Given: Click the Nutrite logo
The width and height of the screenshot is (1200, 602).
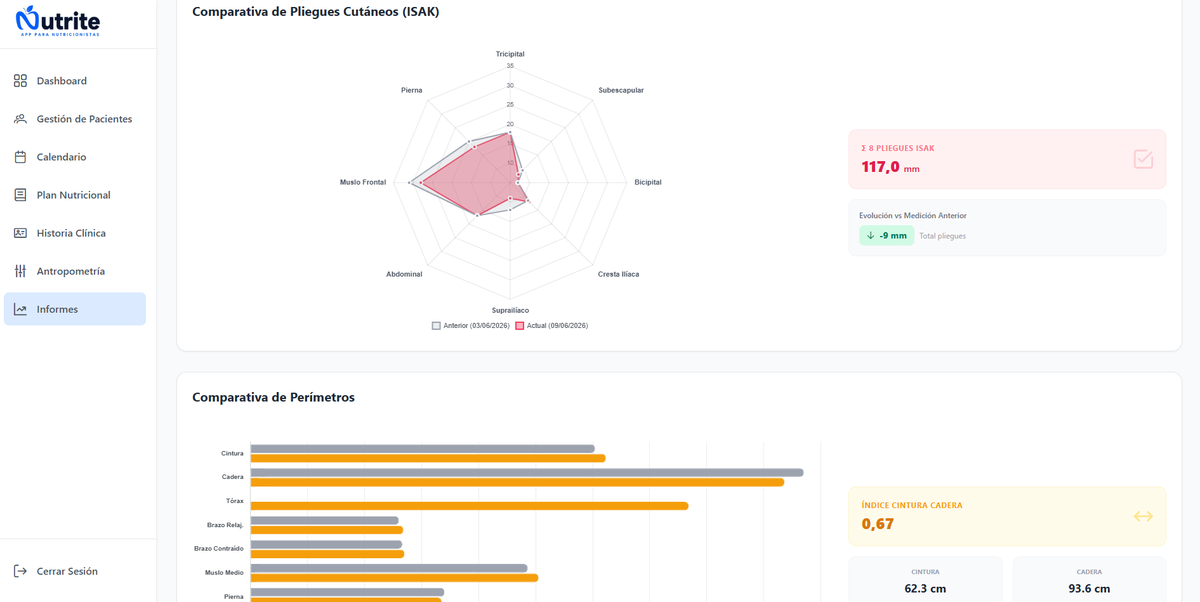Looking at the screenshot, I should pyautogui.click(x=58, y=21).
